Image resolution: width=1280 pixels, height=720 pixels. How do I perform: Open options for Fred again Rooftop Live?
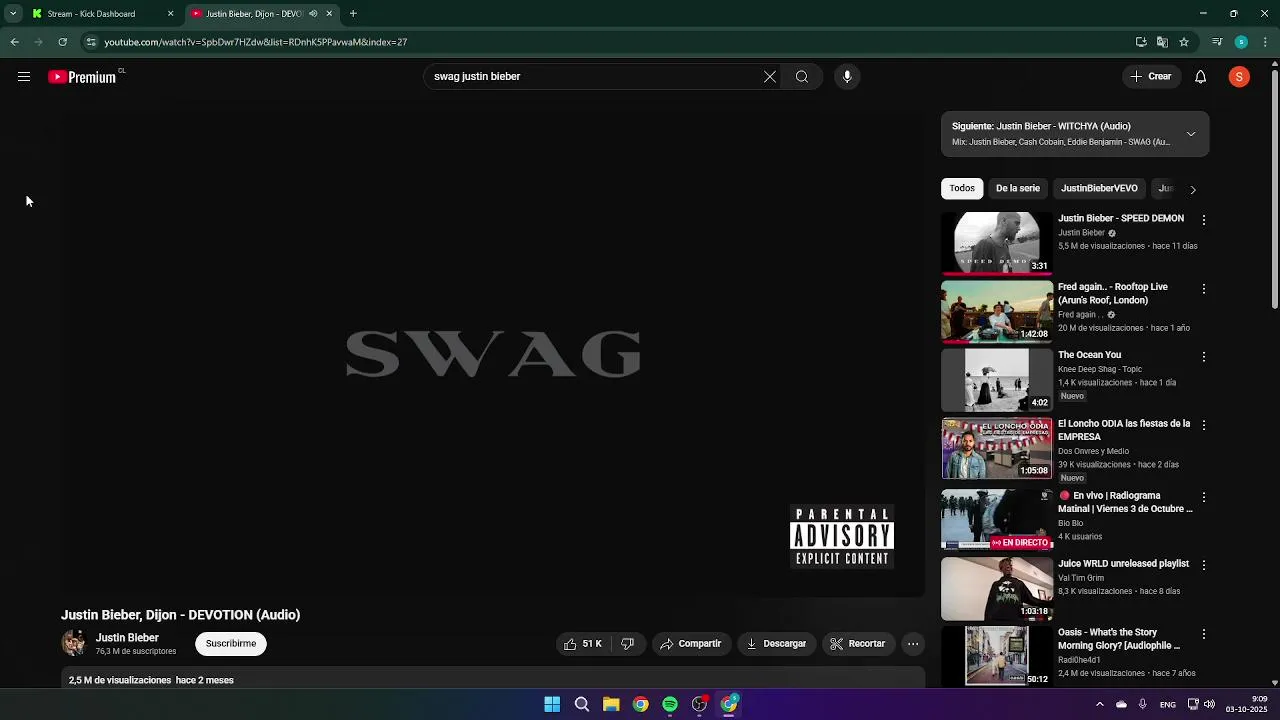tap(1204, 289)
